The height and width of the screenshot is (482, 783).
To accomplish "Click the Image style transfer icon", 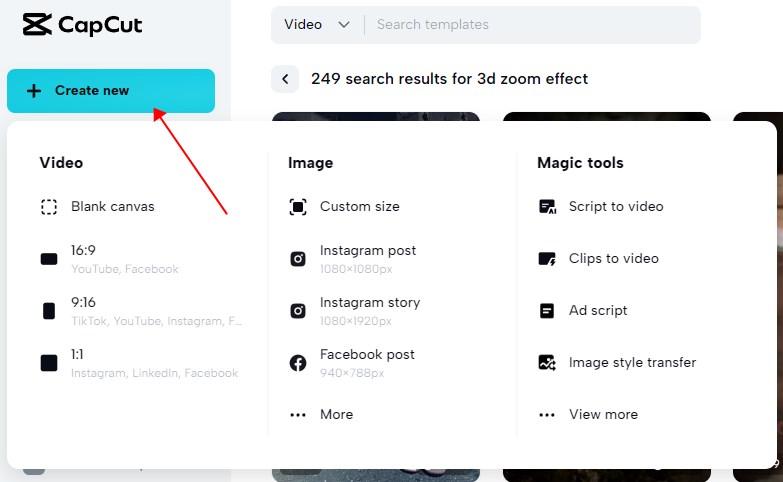I will point(547,363).
